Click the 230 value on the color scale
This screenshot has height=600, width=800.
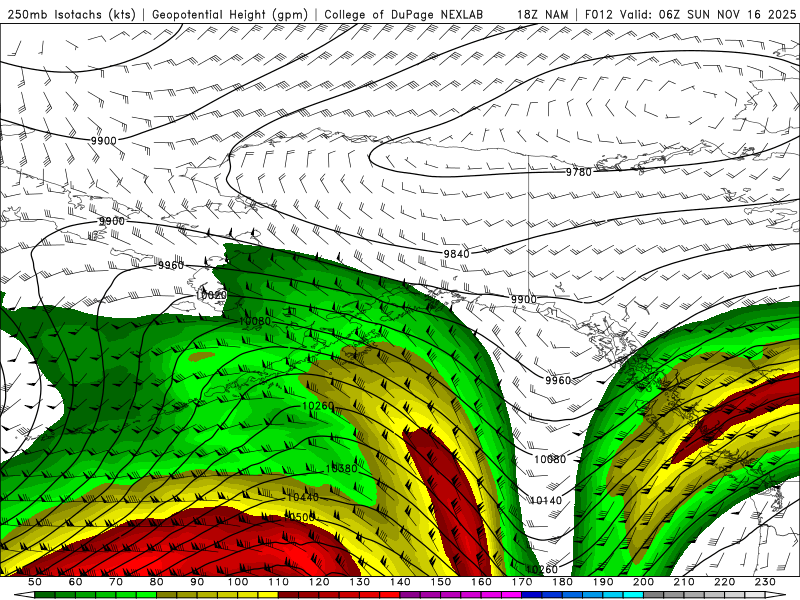pos(765,582)
